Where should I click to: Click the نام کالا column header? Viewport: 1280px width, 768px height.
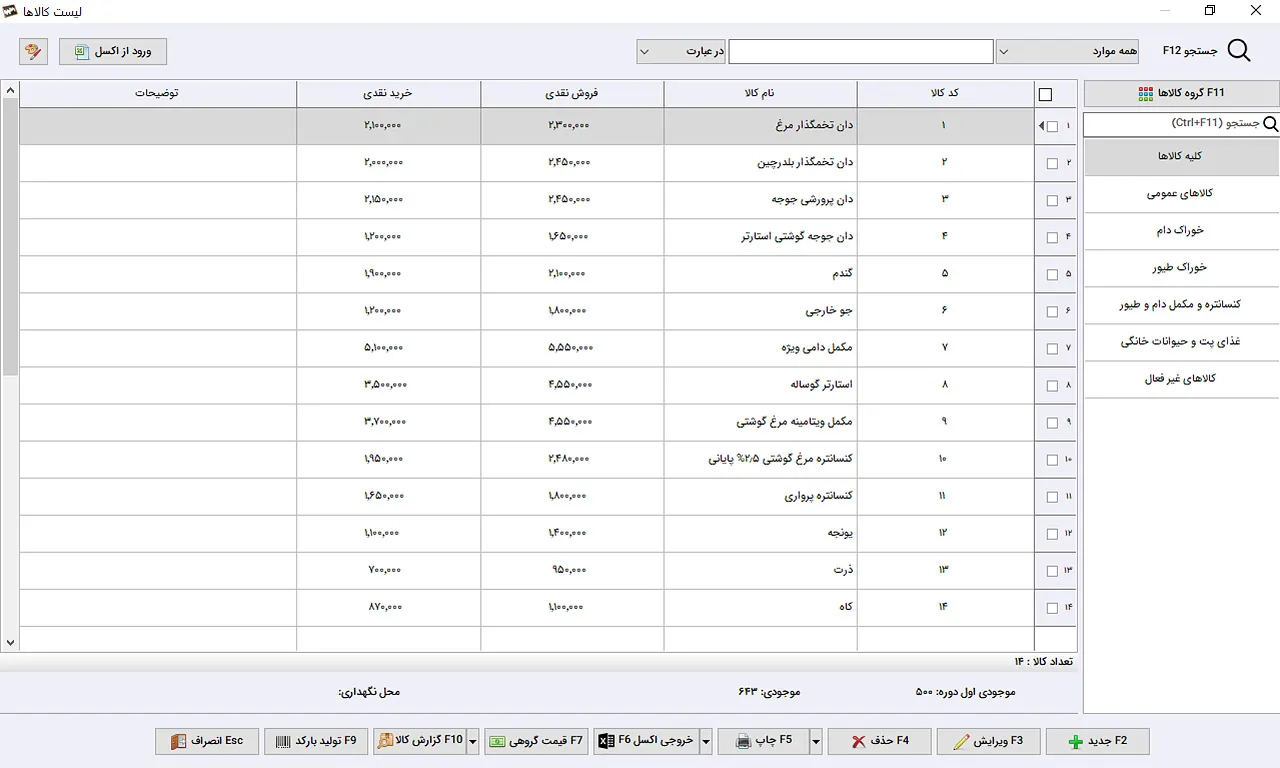click(760, 94)
